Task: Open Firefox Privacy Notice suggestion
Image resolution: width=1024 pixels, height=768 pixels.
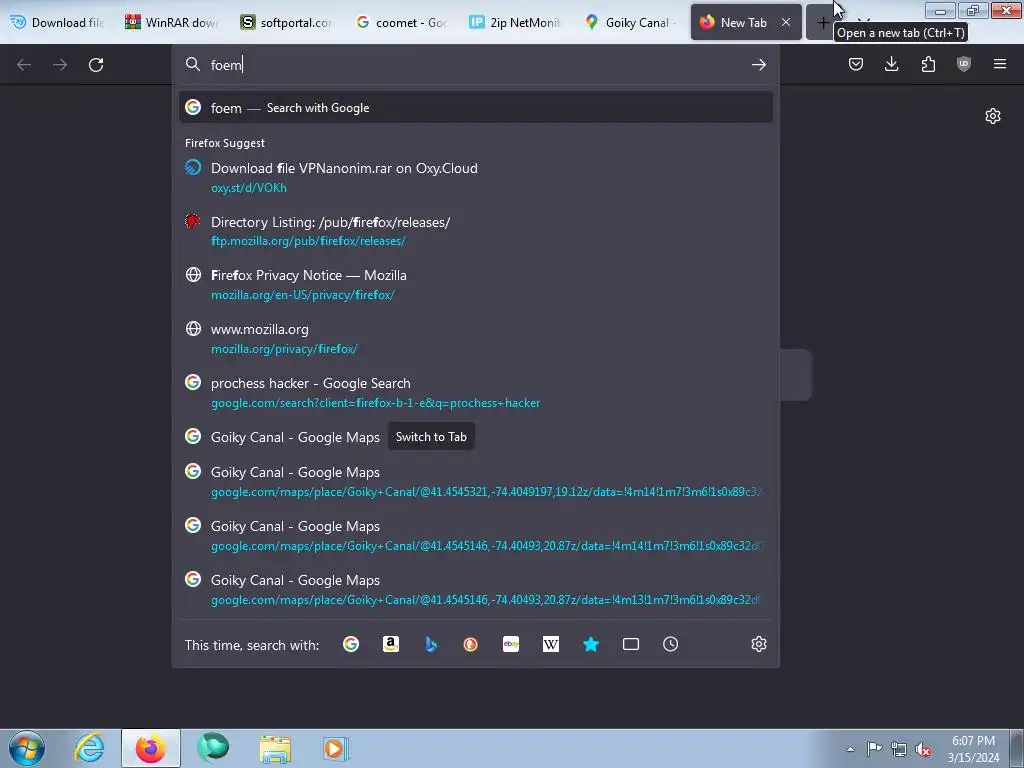Action: [x=475, y=285]
